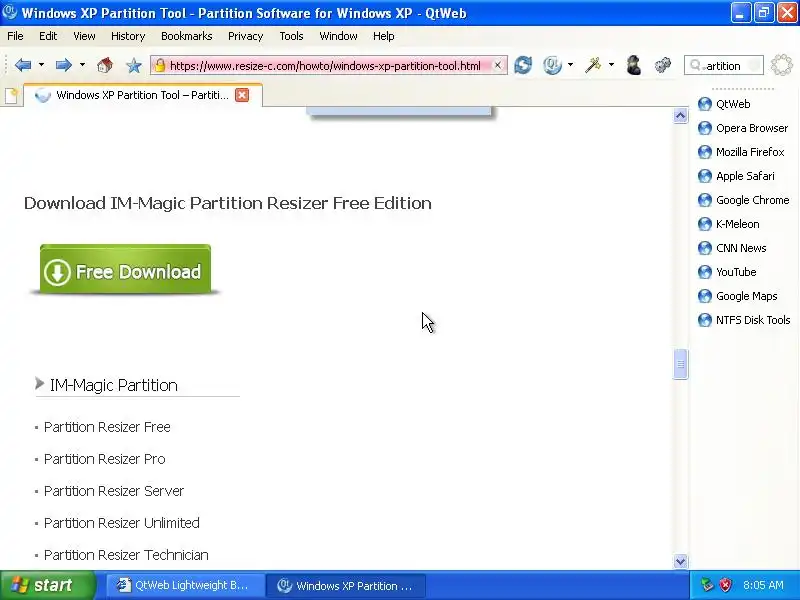Click the scrollbar down arrow

coord(680,561)
